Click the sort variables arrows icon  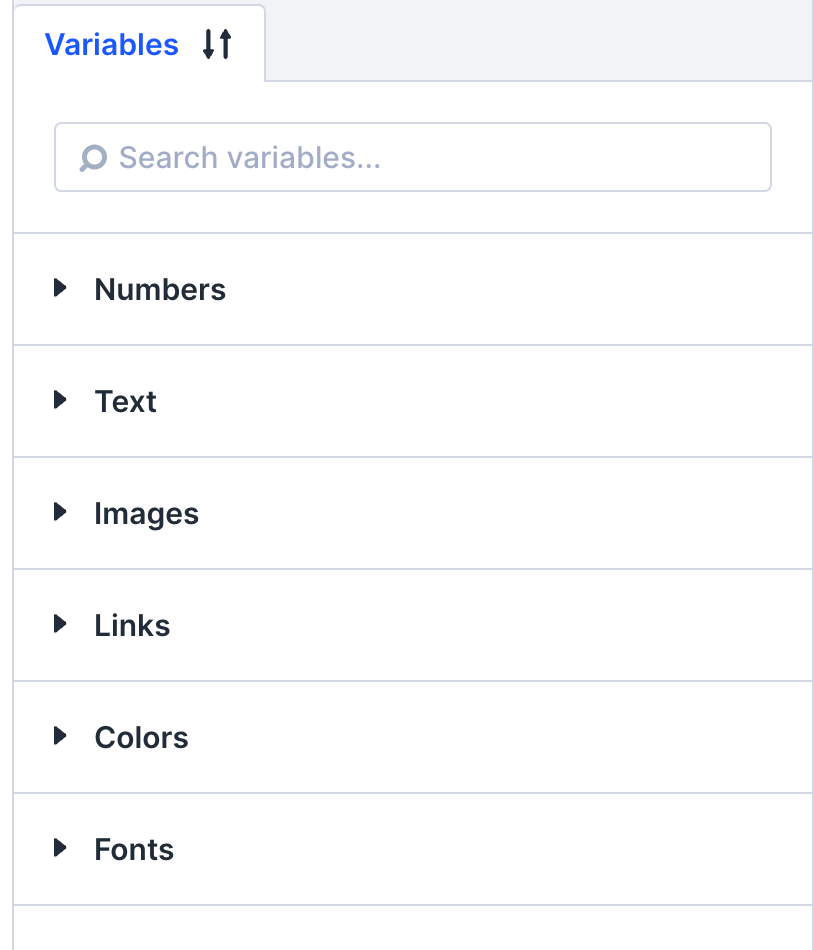click(x=217, y=44)
